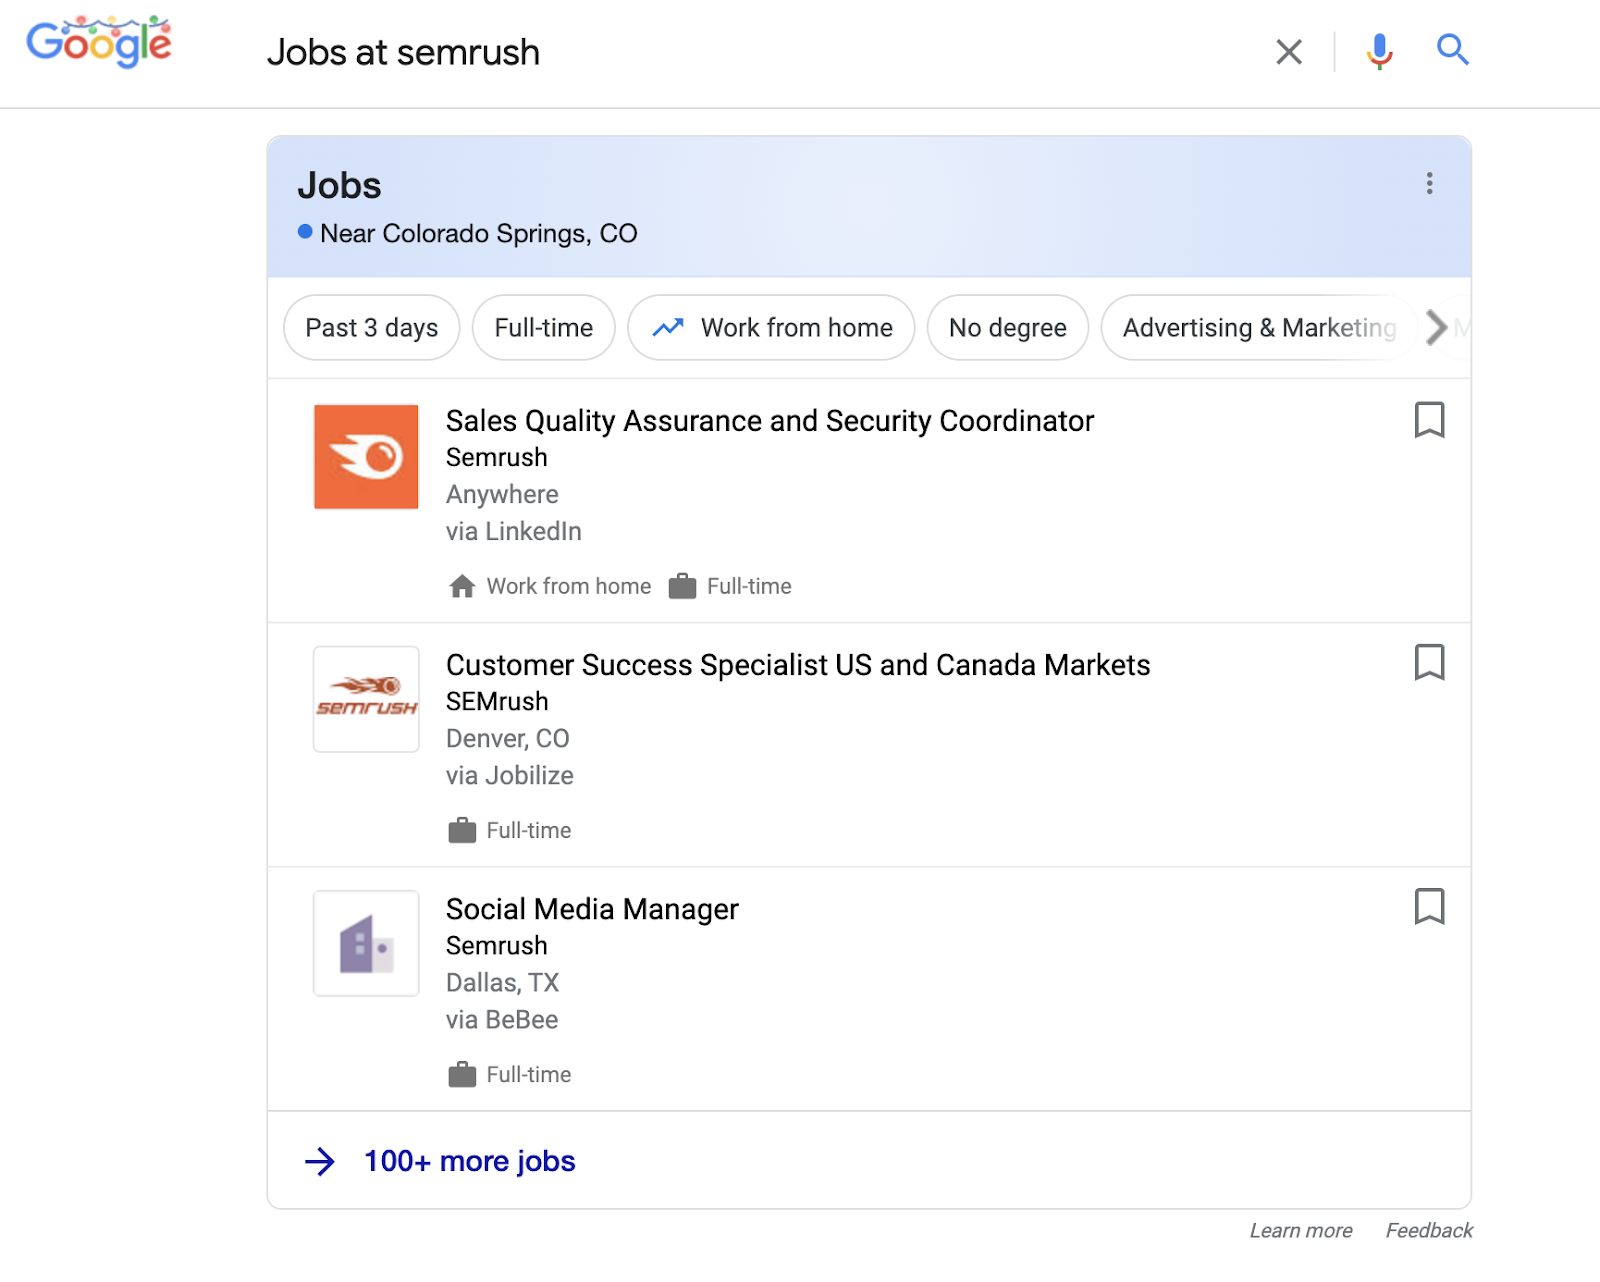Click the arrow icon beside 100+ more jobs
This screenshot has height=1282, width=1600.
pos(320,1162)
